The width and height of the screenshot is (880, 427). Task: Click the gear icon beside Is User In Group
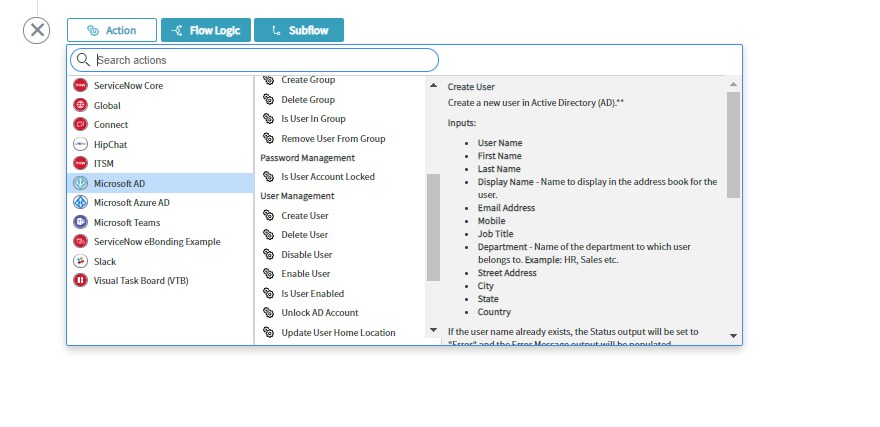[x=269, y=119]
